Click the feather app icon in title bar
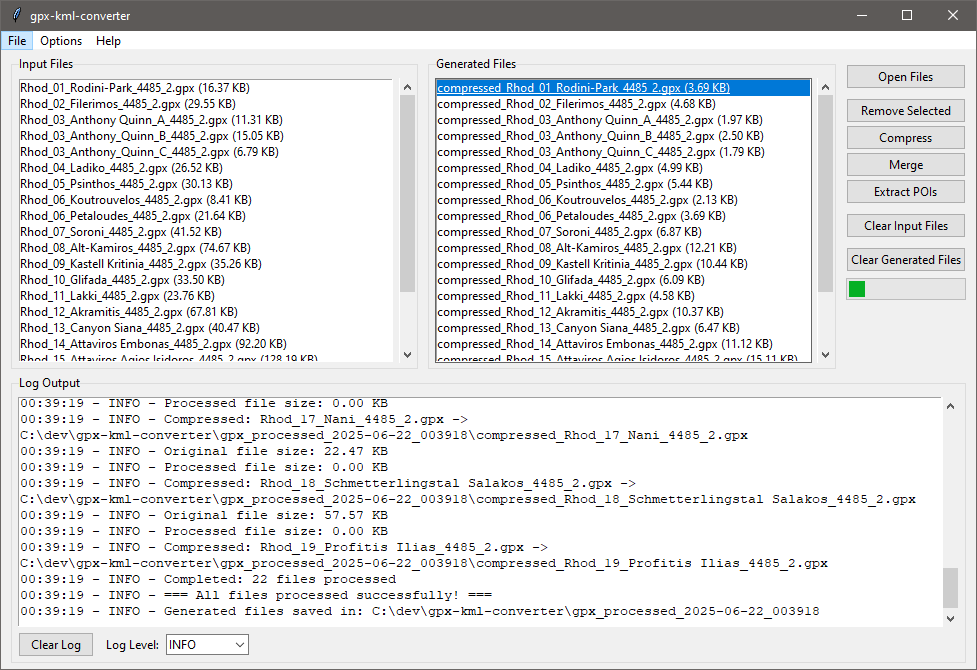Image resolution: width=977 pixels, height=670 pixels. point(17,15)
